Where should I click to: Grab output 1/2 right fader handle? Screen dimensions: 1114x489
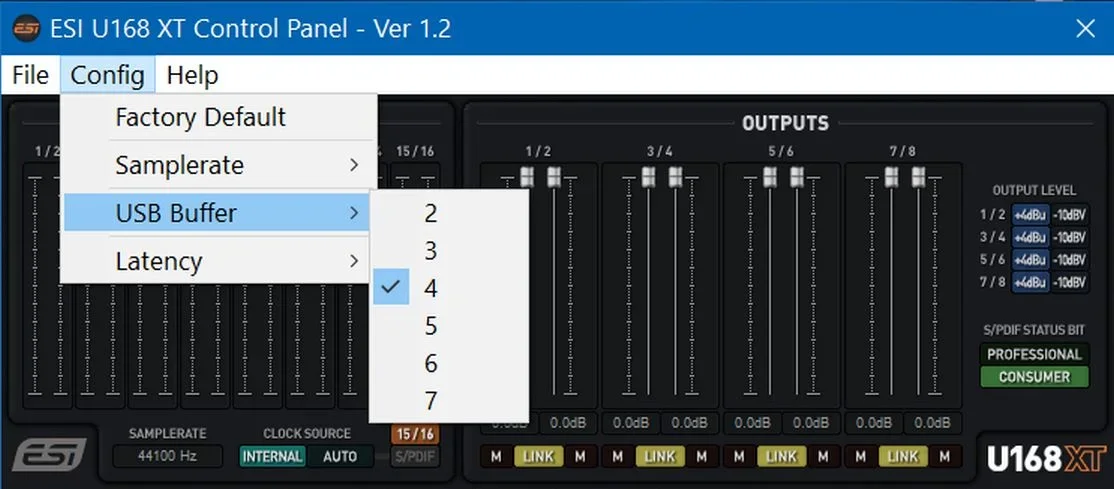554,177
